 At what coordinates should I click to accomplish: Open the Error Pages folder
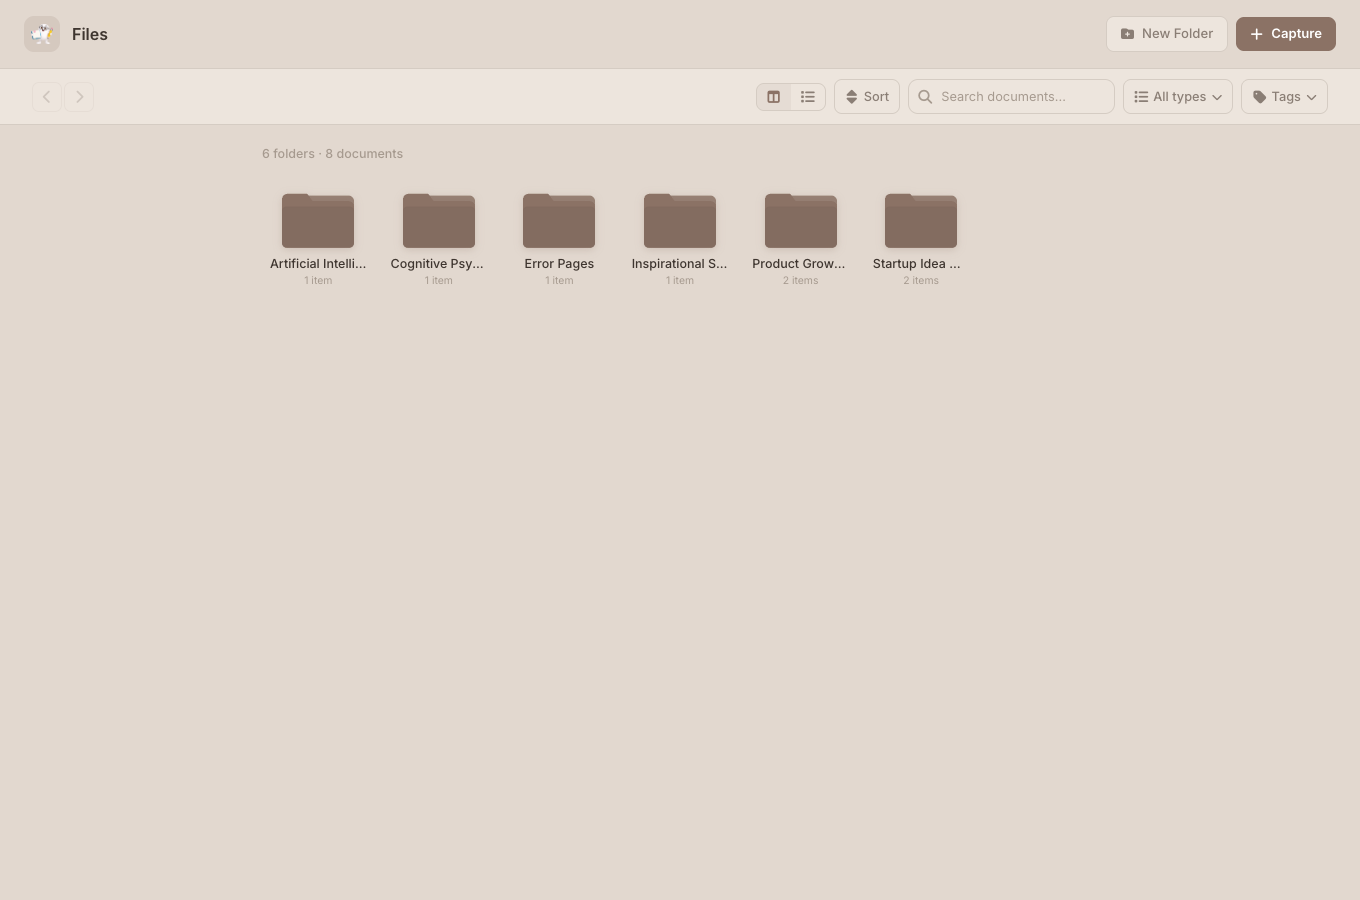[x=559, y=220]
